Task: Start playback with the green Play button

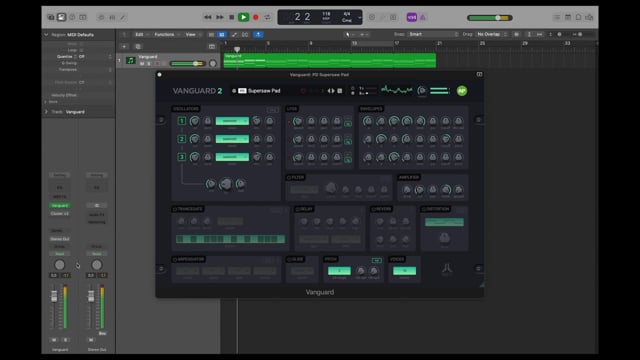Action: coord(243,17)
